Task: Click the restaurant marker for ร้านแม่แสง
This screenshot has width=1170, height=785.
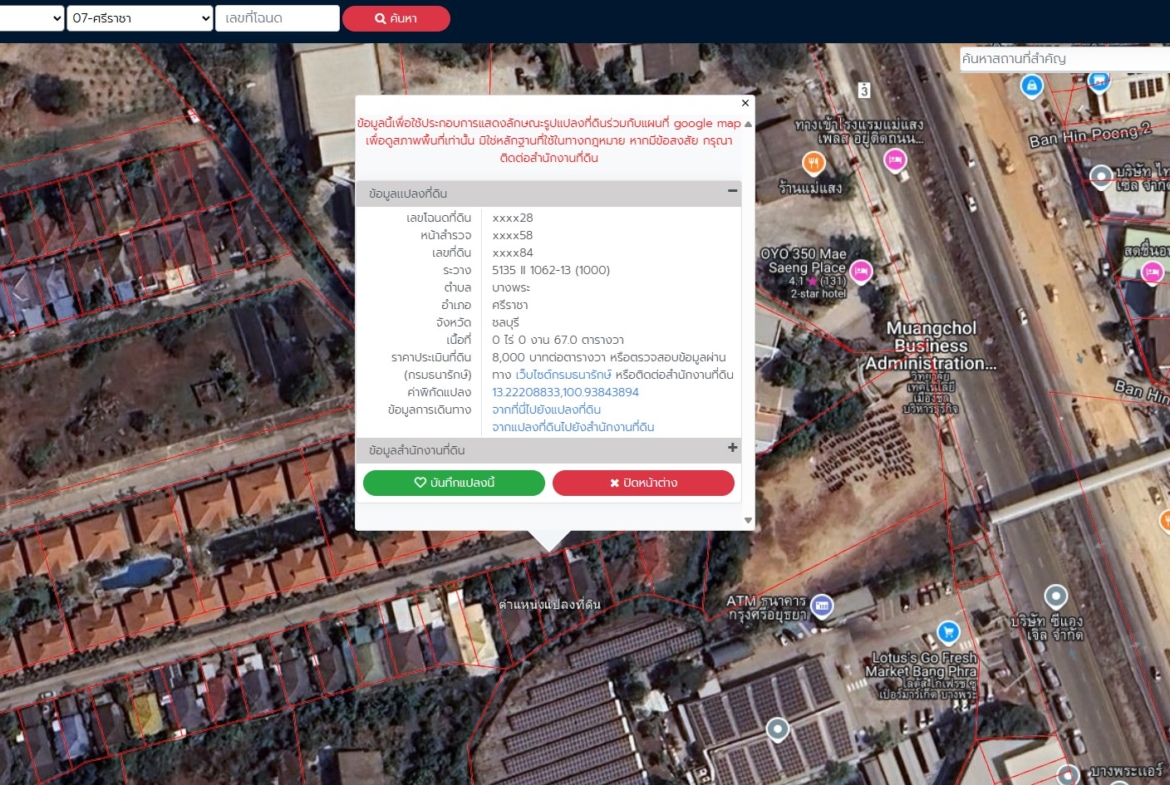Action: click(814, 162)
